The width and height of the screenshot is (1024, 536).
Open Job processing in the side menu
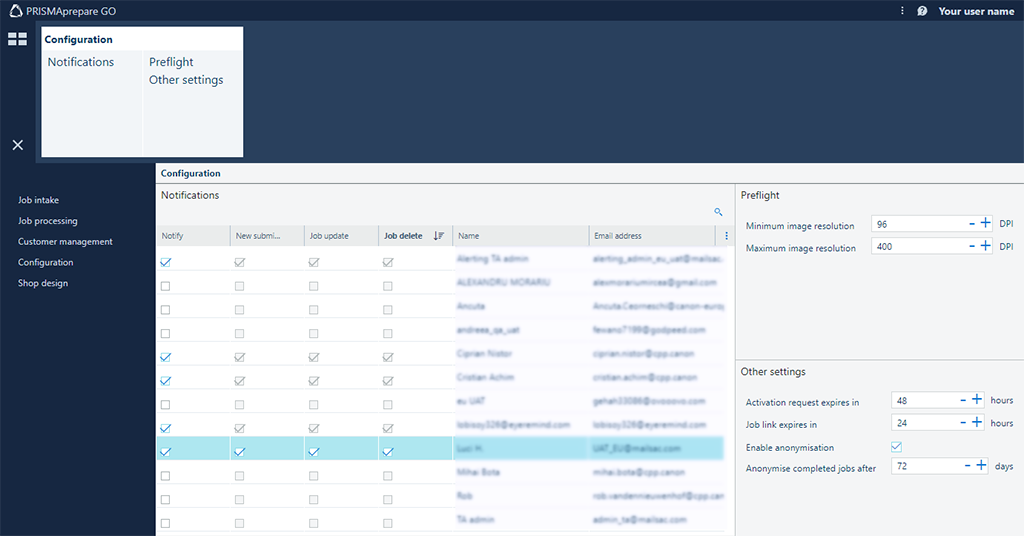click(48, 221)
